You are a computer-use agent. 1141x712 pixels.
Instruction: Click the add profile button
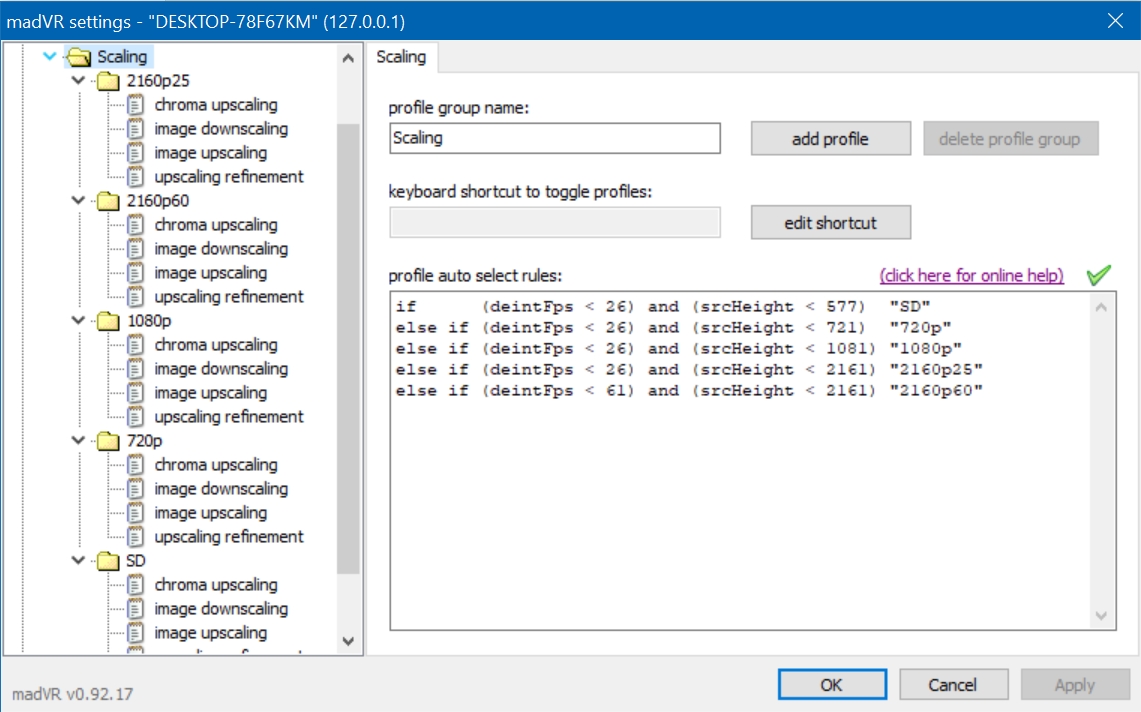coord(830,139)
